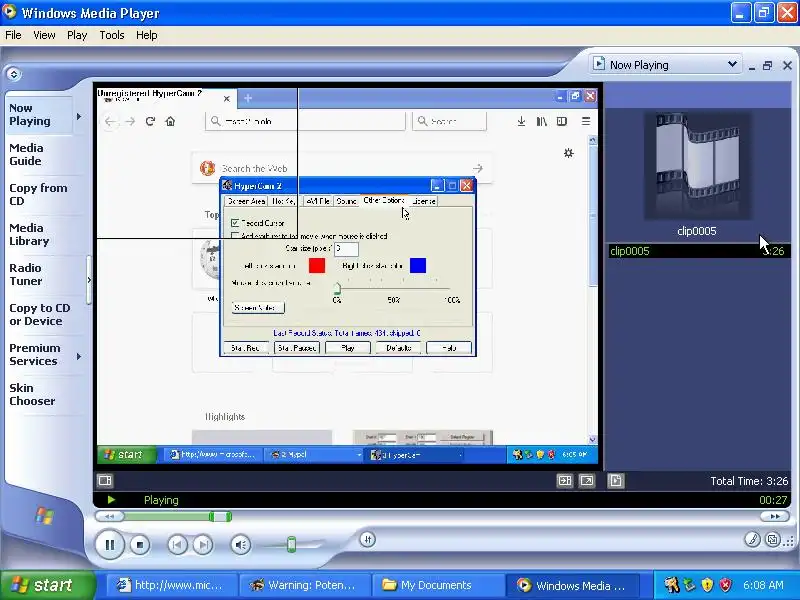
Task: Pause the video playback
Action: 110,545
